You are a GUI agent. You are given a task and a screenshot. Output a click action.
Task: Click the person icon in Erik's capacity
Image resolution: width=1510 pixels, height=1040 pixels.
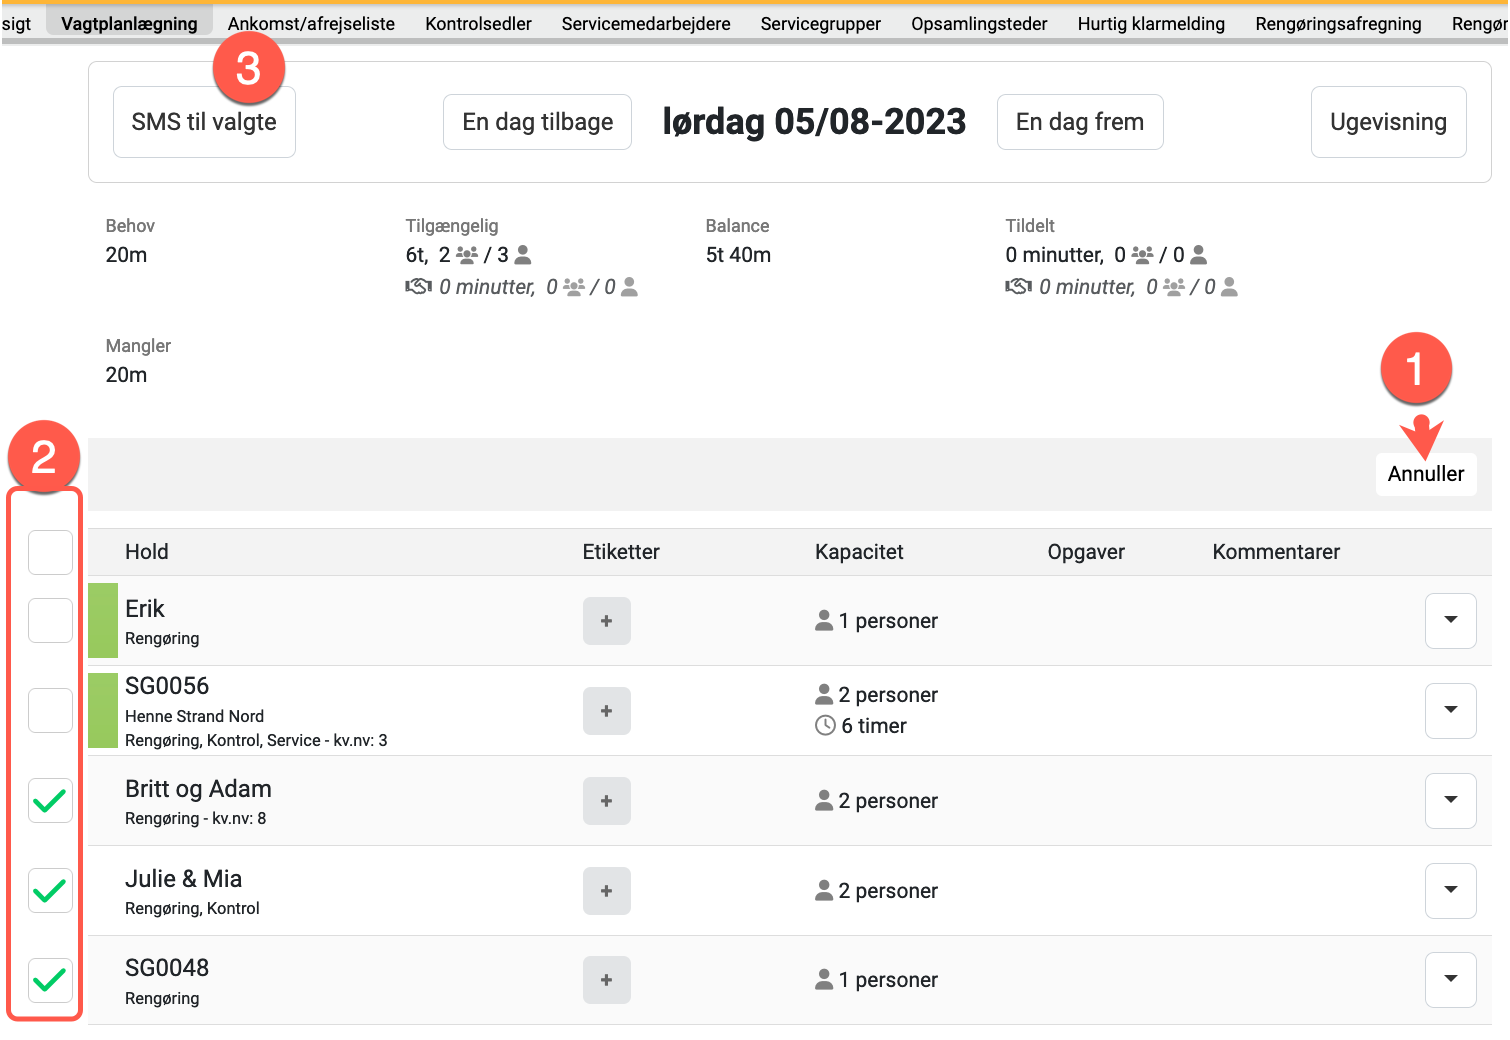click(824, 621)
